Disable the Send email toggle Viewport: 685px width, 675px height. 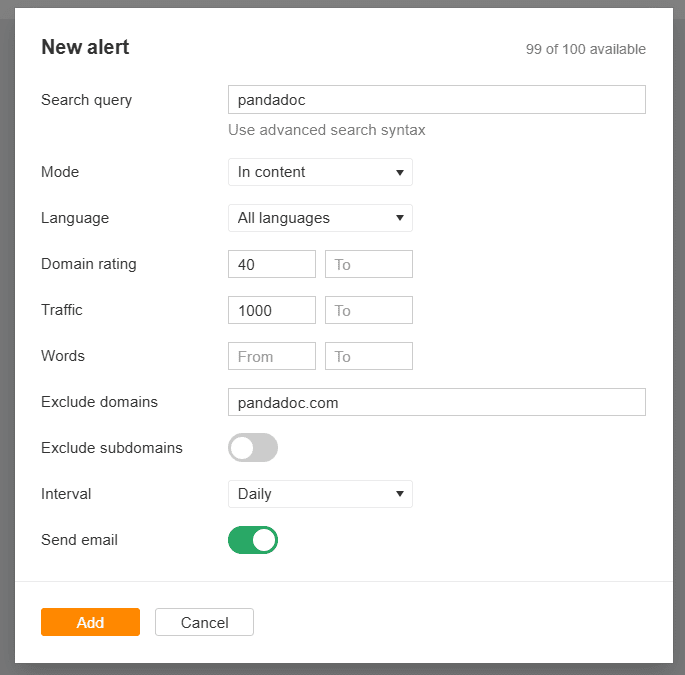(253, 540)
